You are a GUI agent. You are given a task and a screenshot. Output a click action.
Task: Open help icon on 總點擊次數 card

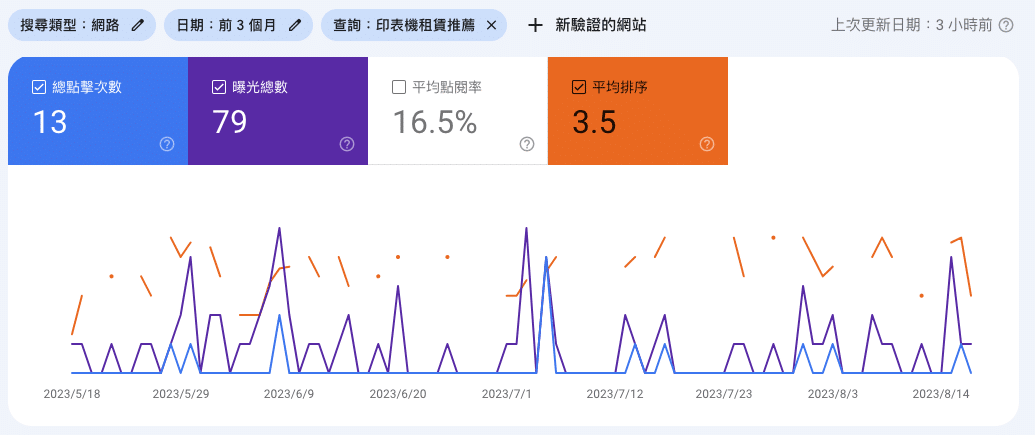pos(167,144)
